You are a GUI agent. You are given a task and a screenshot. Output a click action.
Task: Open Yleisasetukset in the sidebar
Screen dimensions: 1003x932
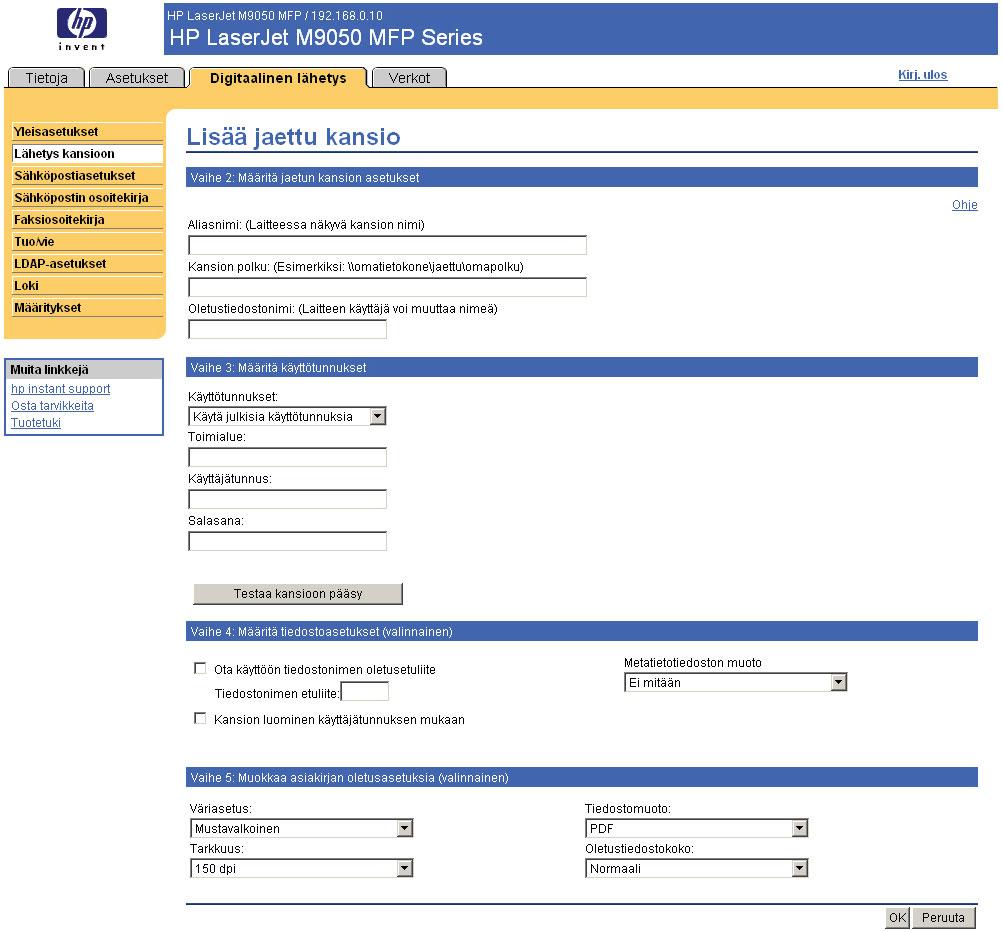click(x=87, y=131)
